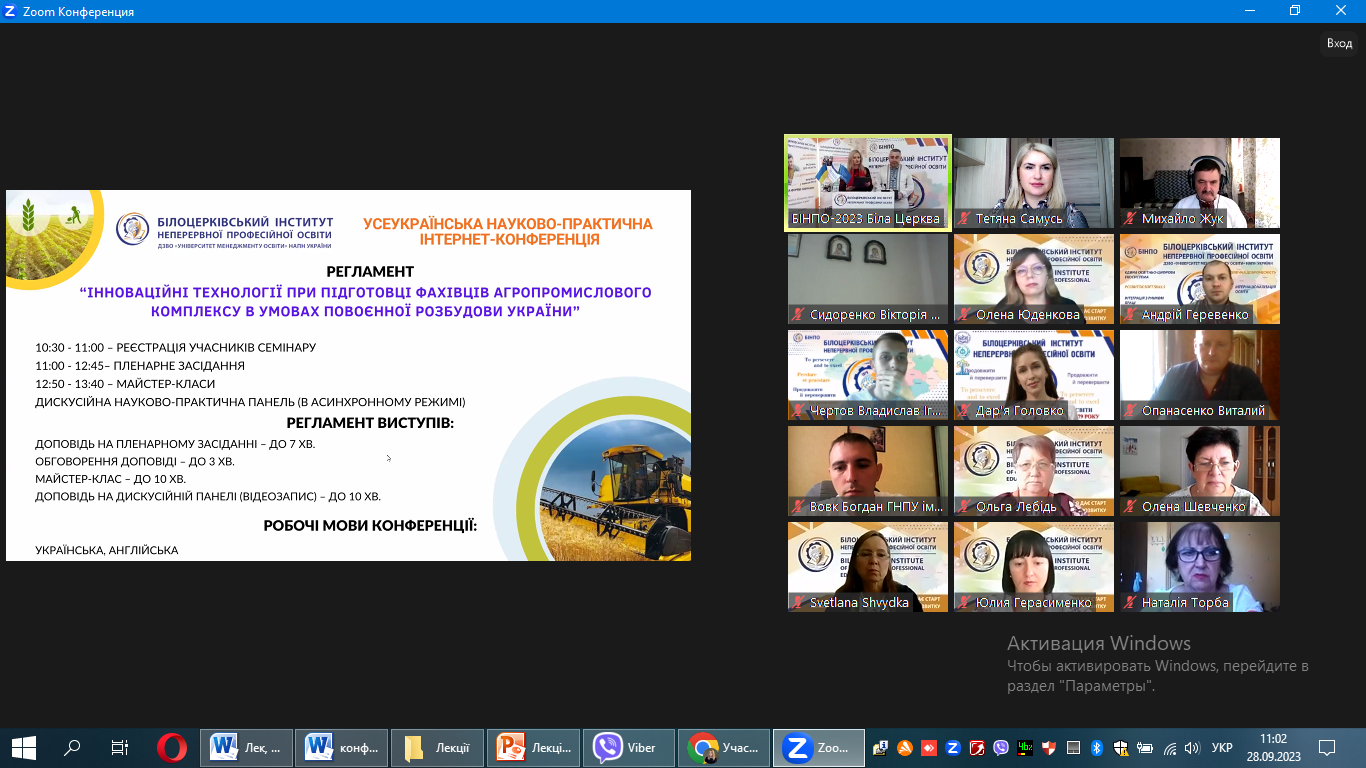Open the PowerPoint Лекції presentation taskbar button

(x=532, y=747)
